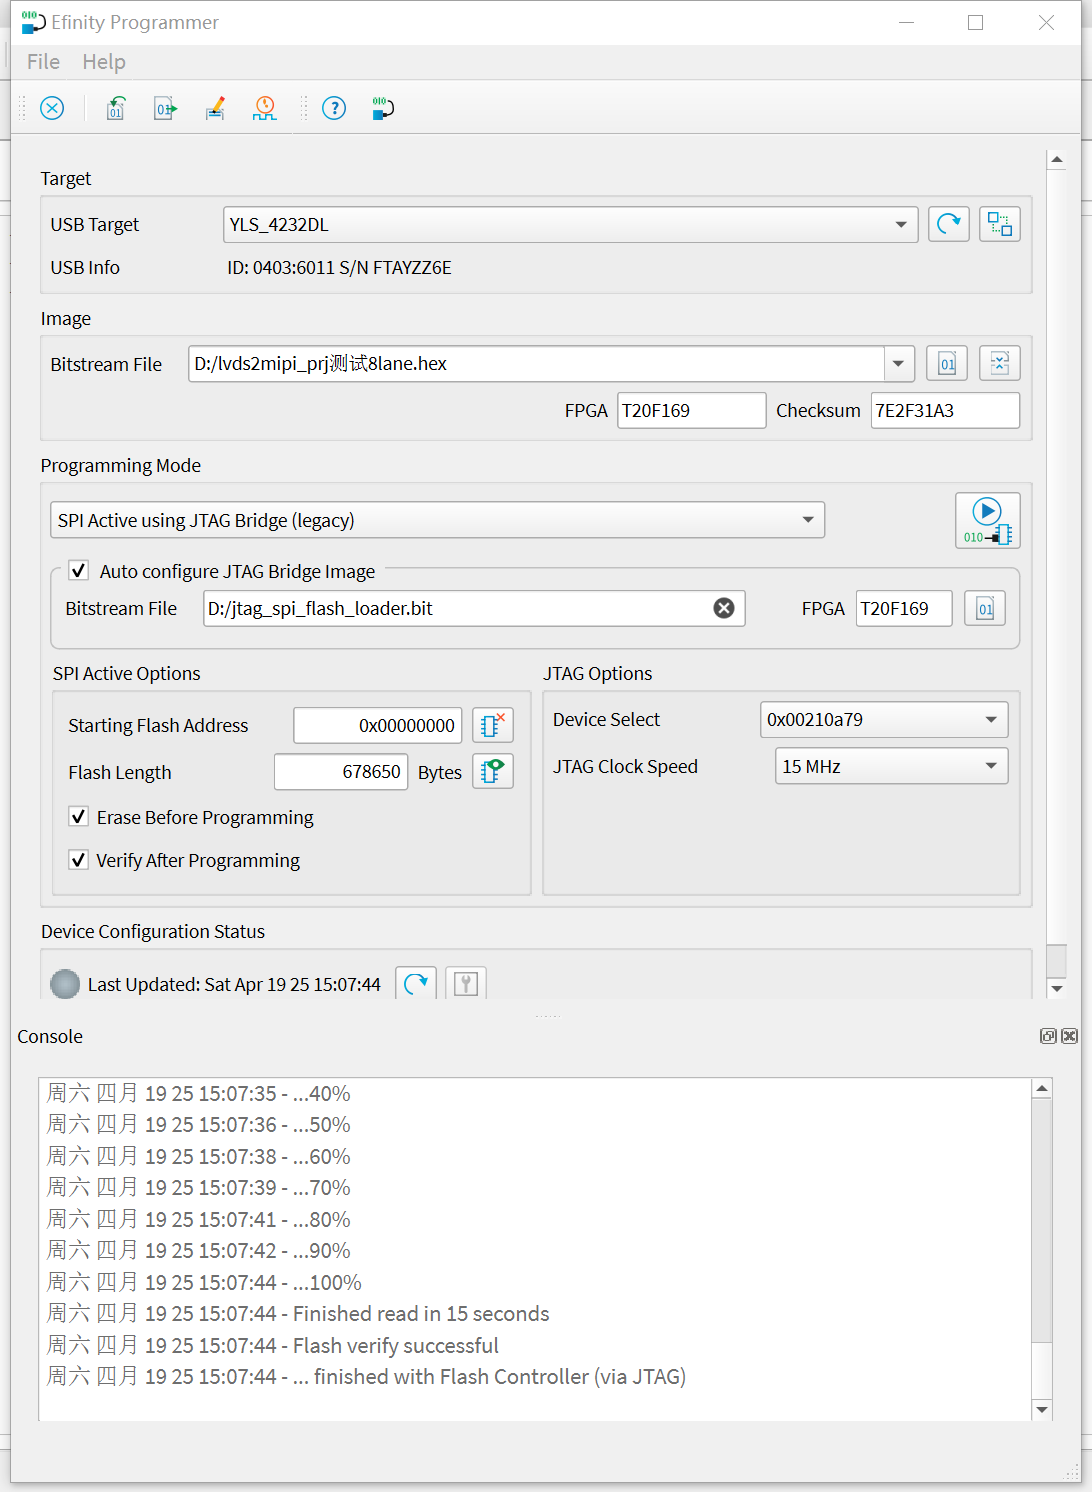This screenshot has height=1492, width=1092.
Task: Clear the JTAG bridge bitstream path
Action: [x=724, y=608]
